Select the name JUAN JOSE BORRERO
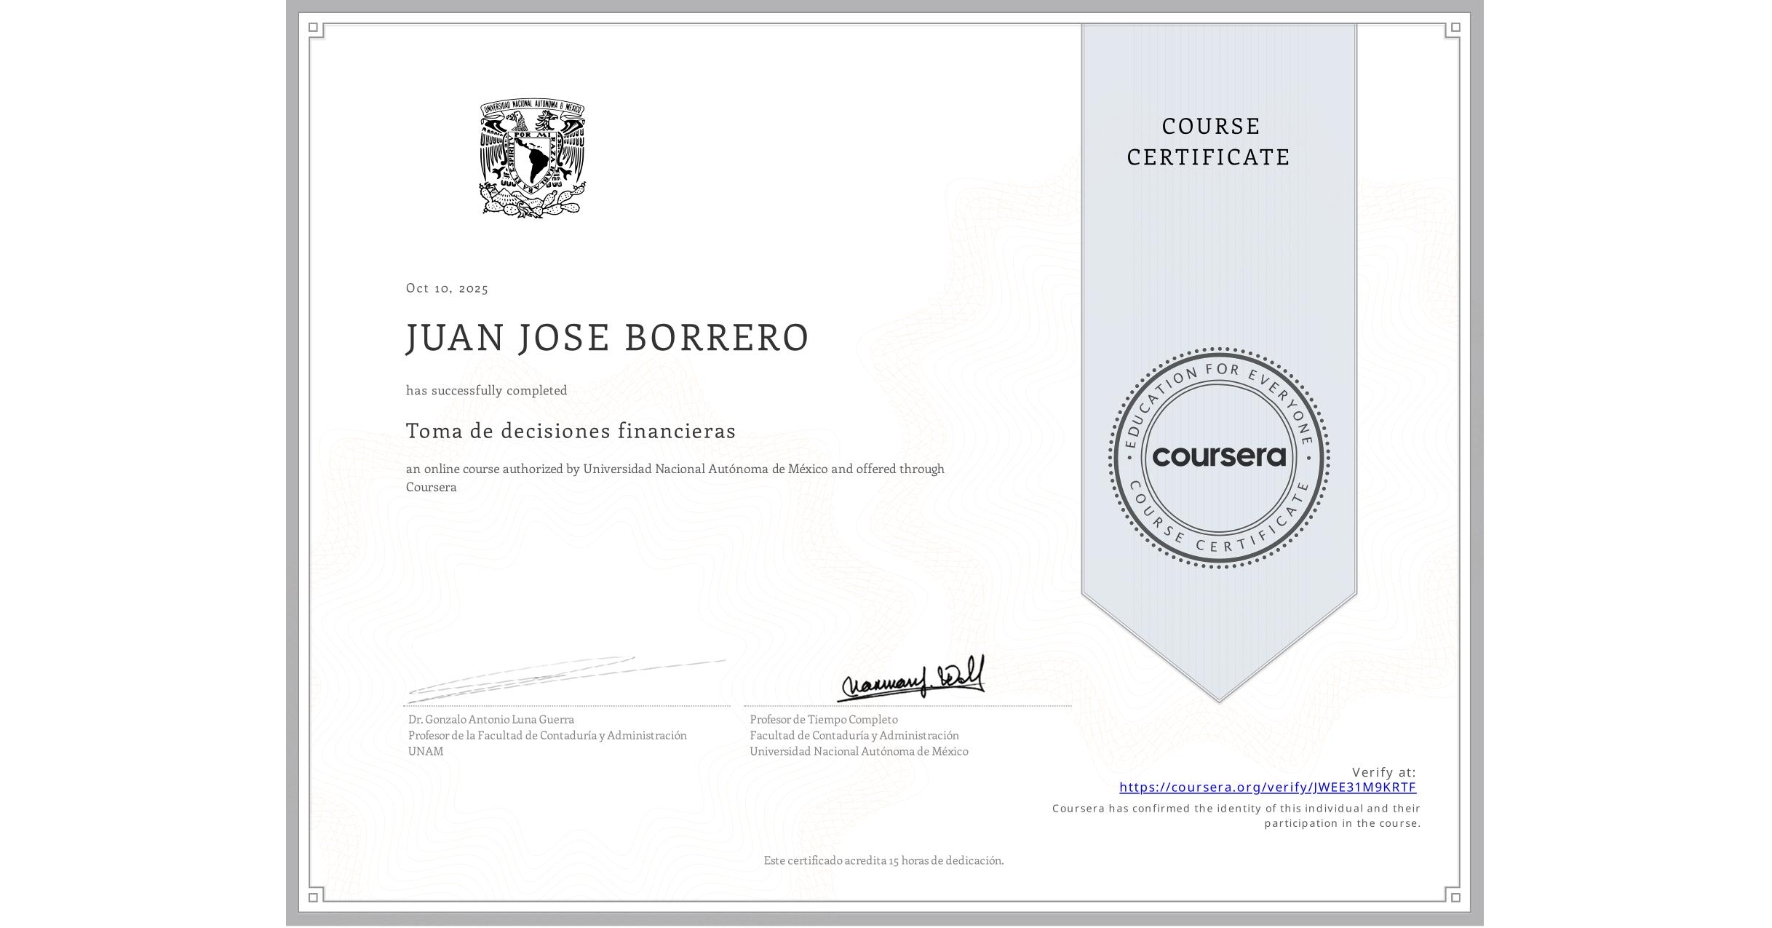 pyautogui.click(x=607, y=338)
